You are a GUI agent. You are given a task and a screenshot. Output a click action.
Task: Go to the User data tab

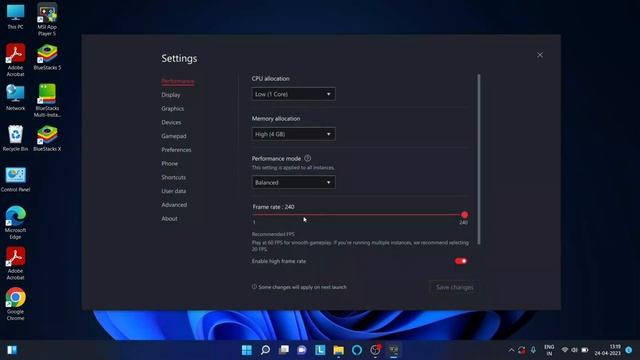[x=173, y=191]
